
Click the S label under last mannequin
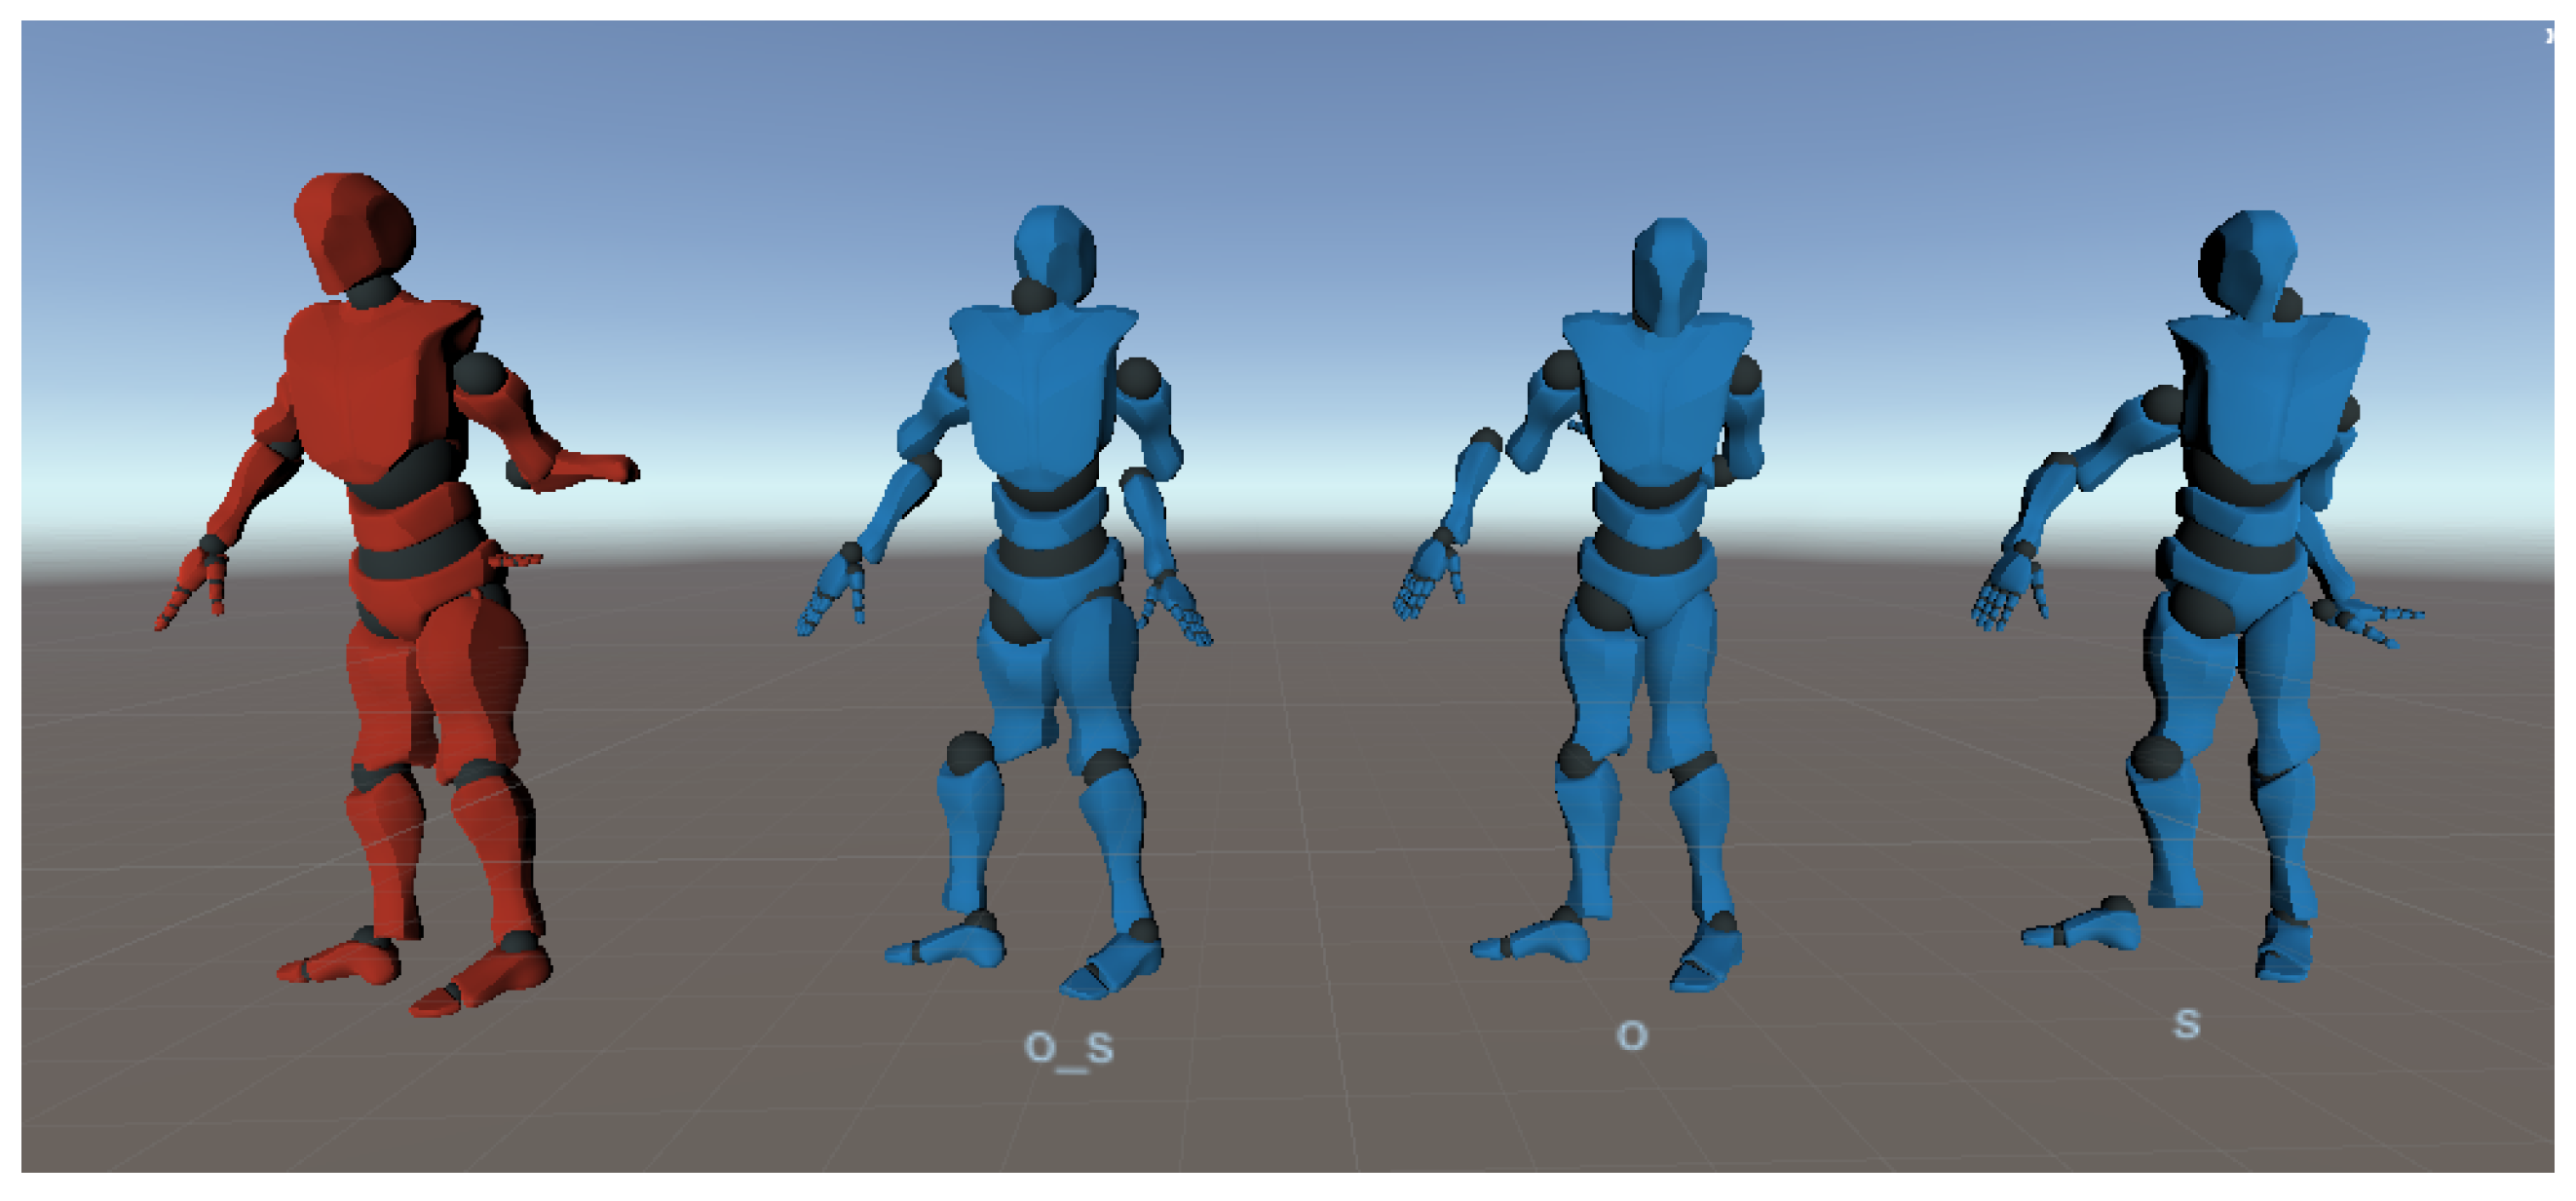coord(2186,1024)
